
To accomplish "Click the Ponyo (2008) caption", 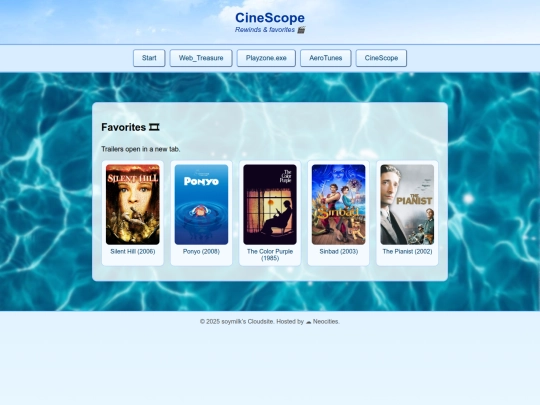I will pos(201,251).
